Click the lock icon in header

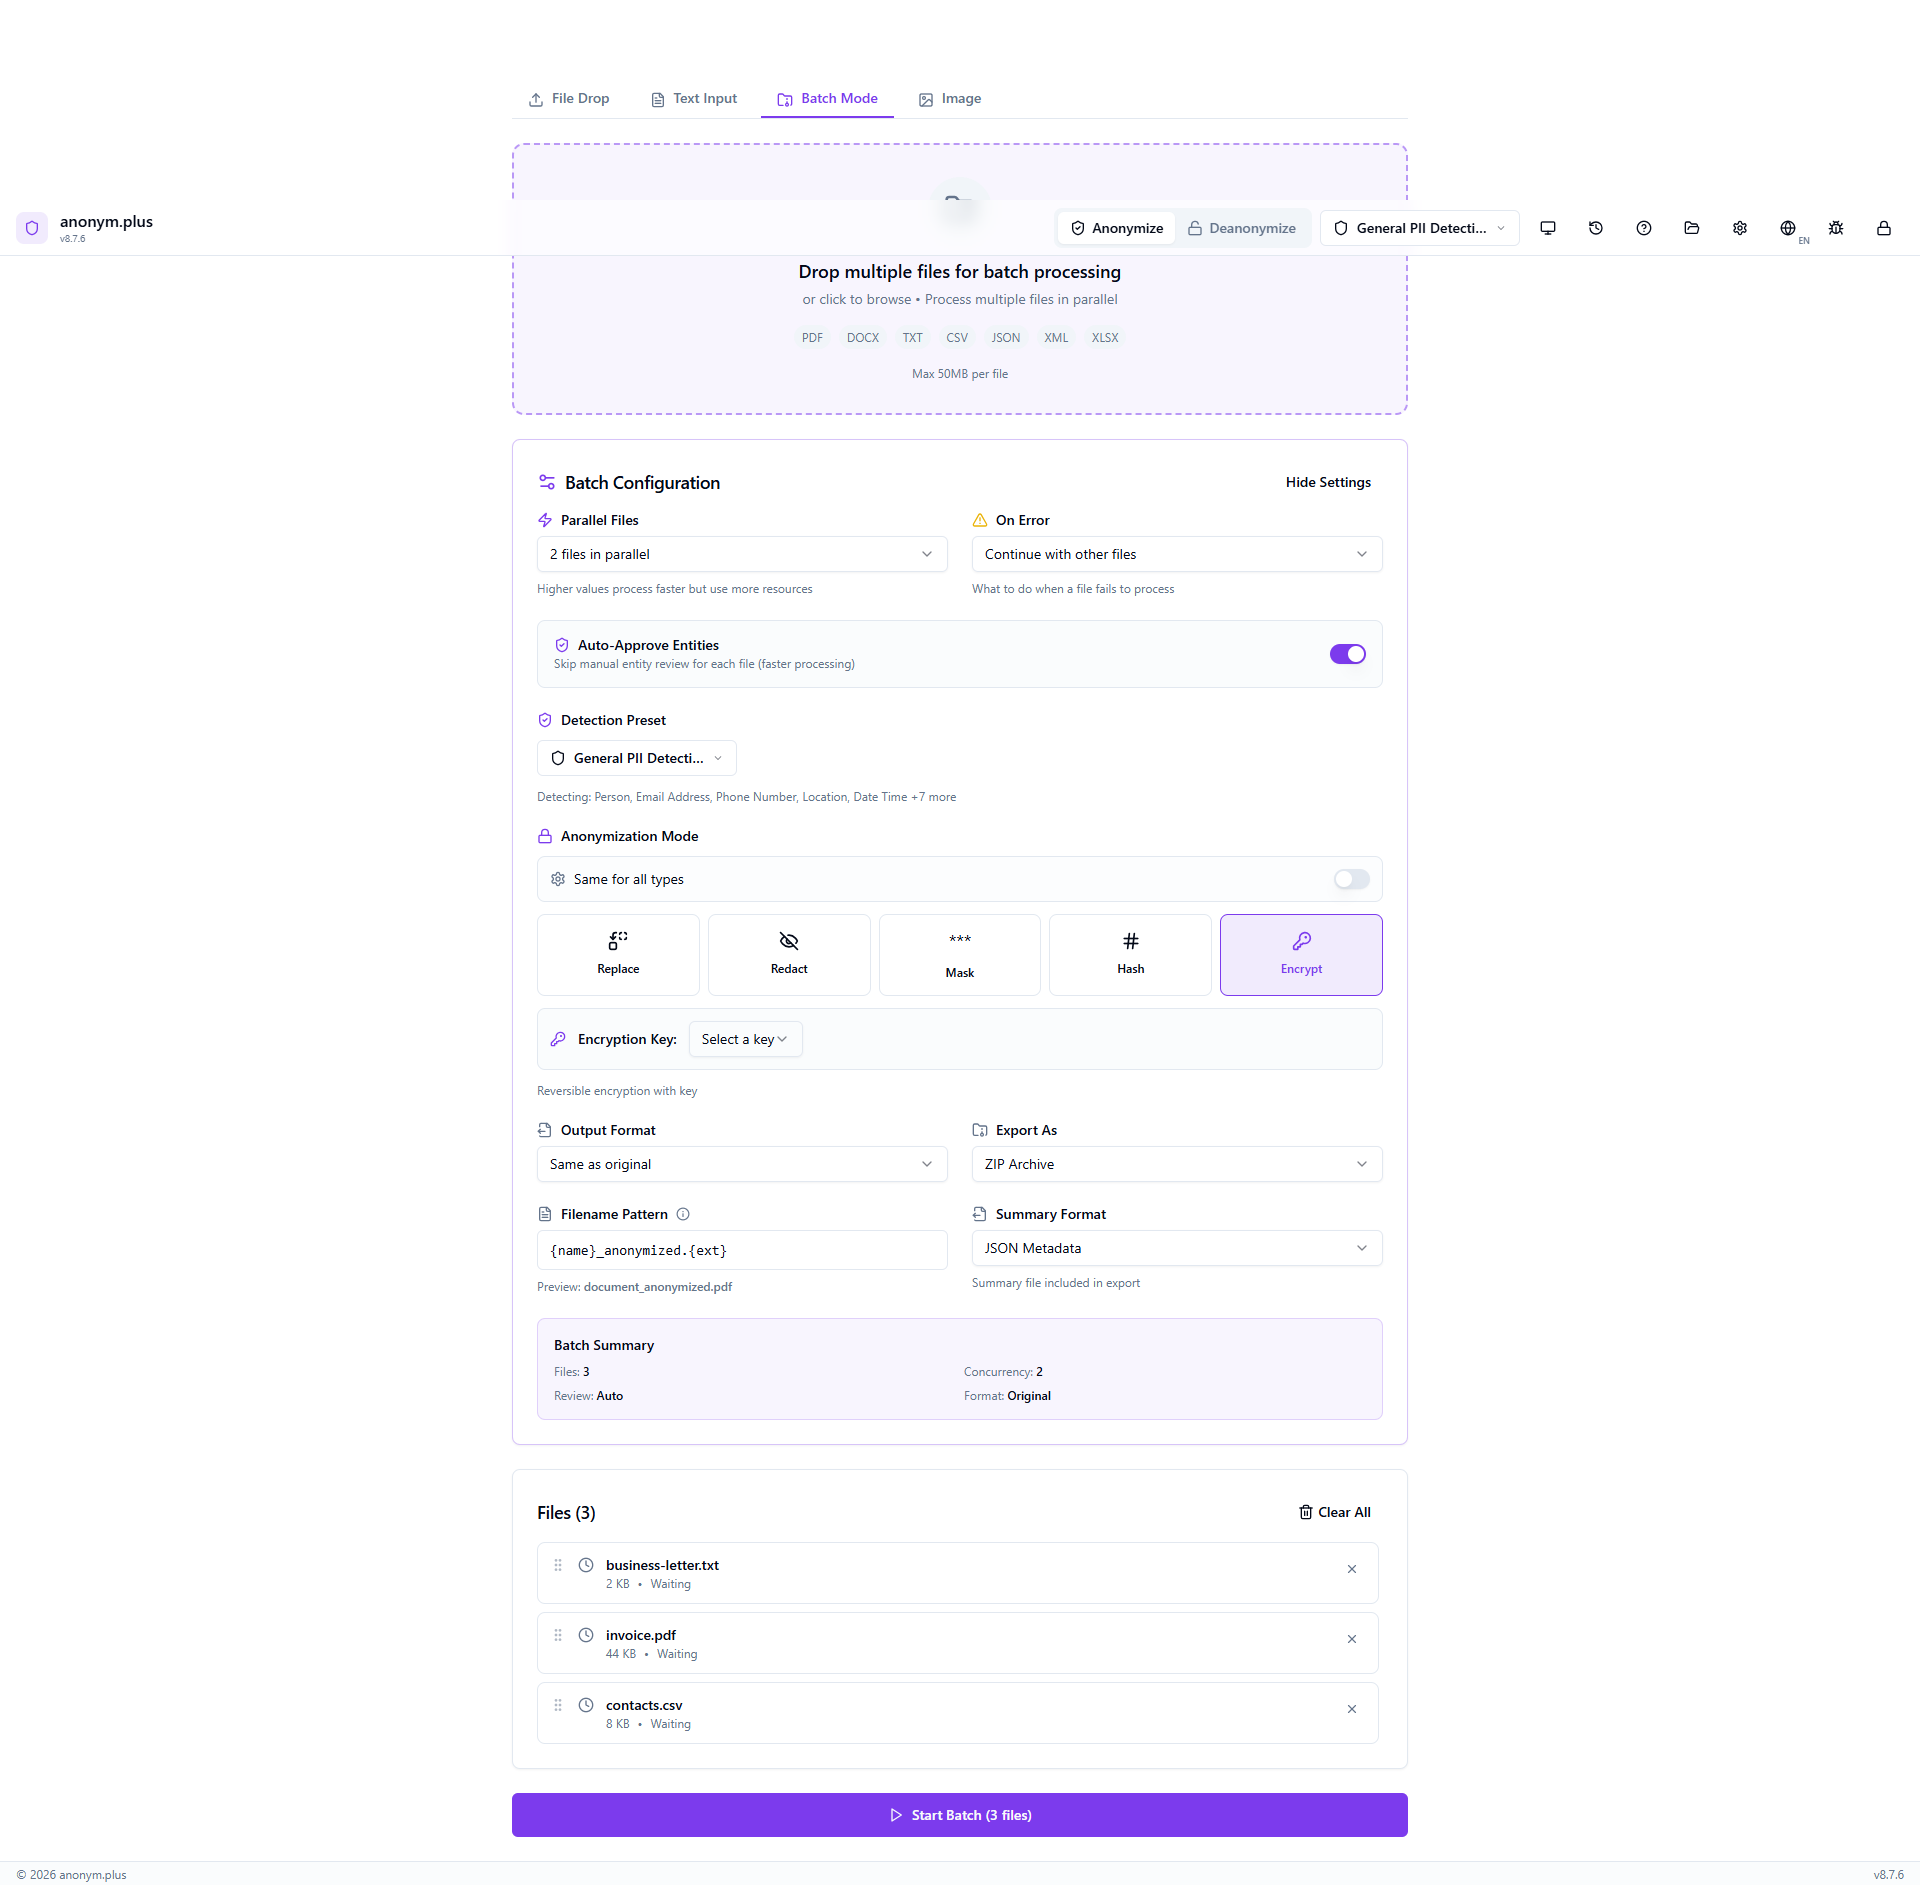[x=1884, y=228]
